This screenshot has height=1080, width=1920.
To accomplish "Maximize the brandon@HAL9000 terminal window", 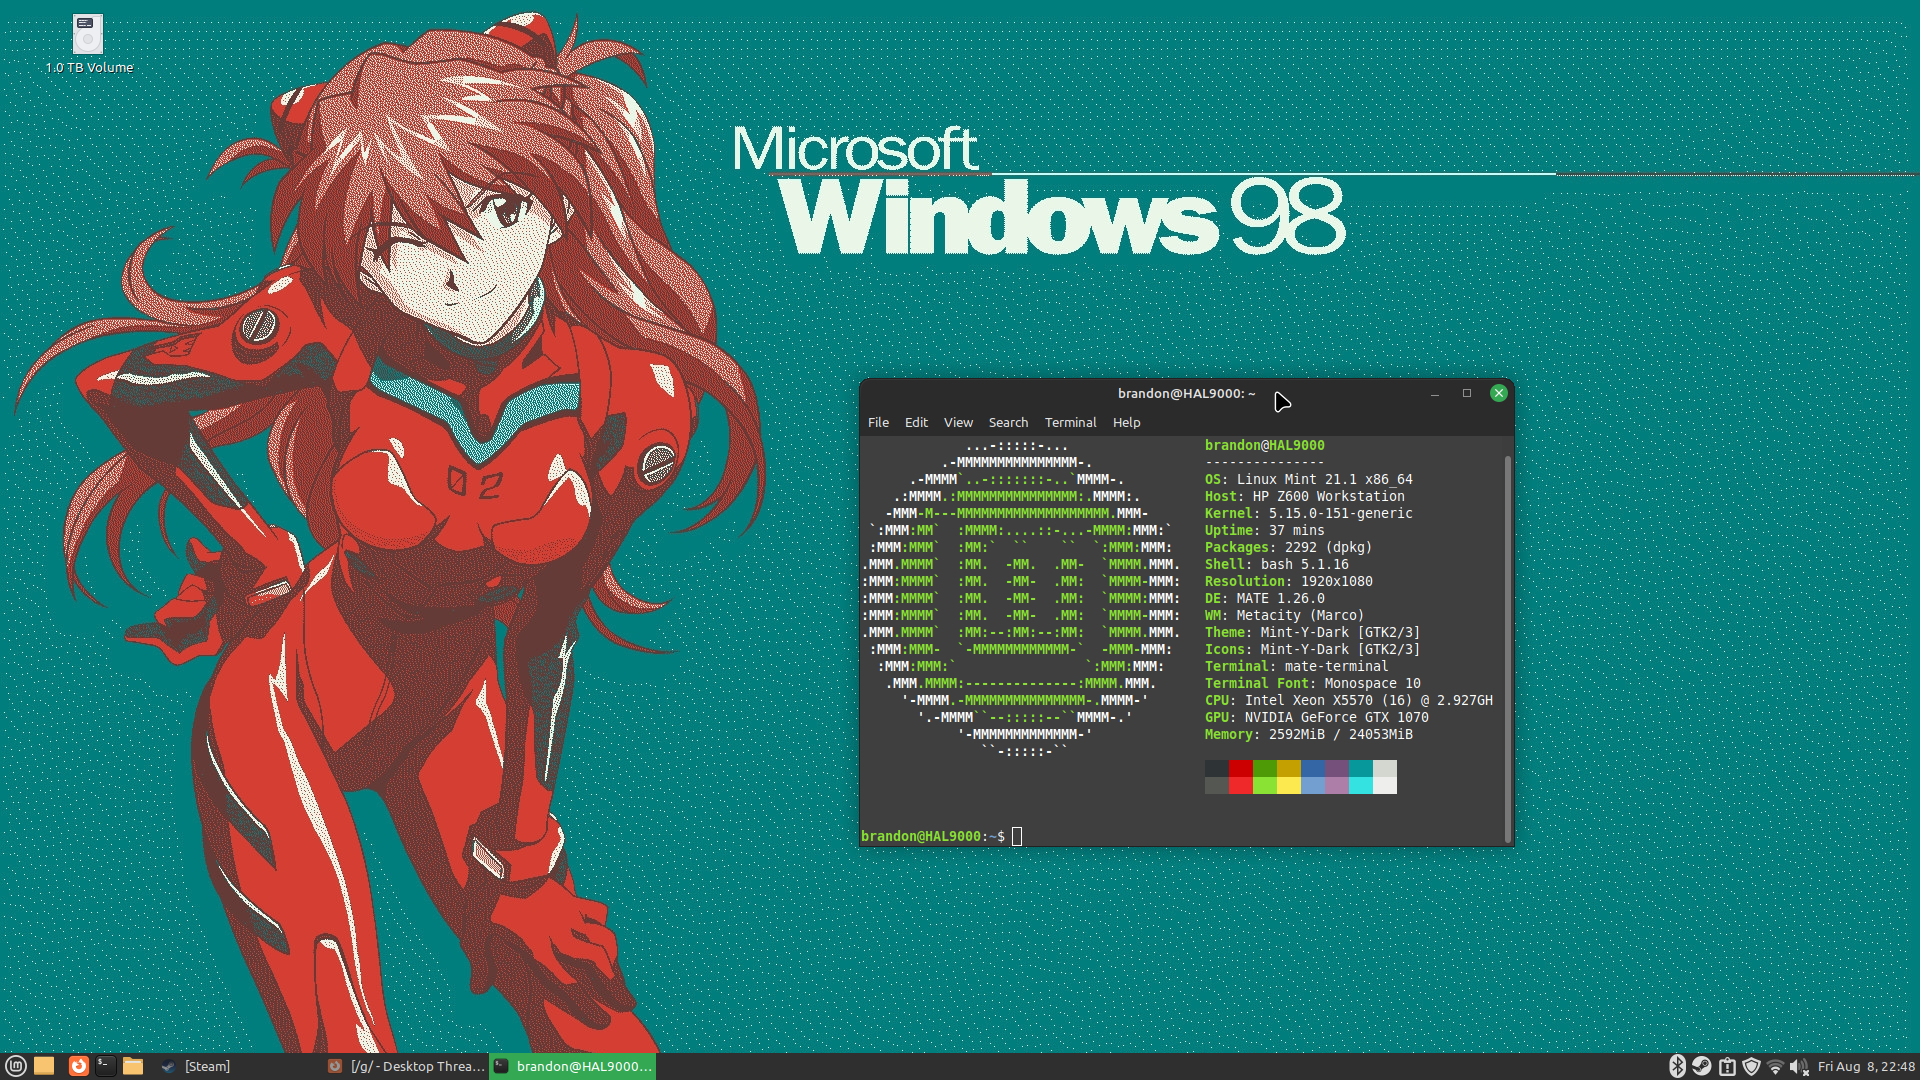I will click(x=1467, y=394).
